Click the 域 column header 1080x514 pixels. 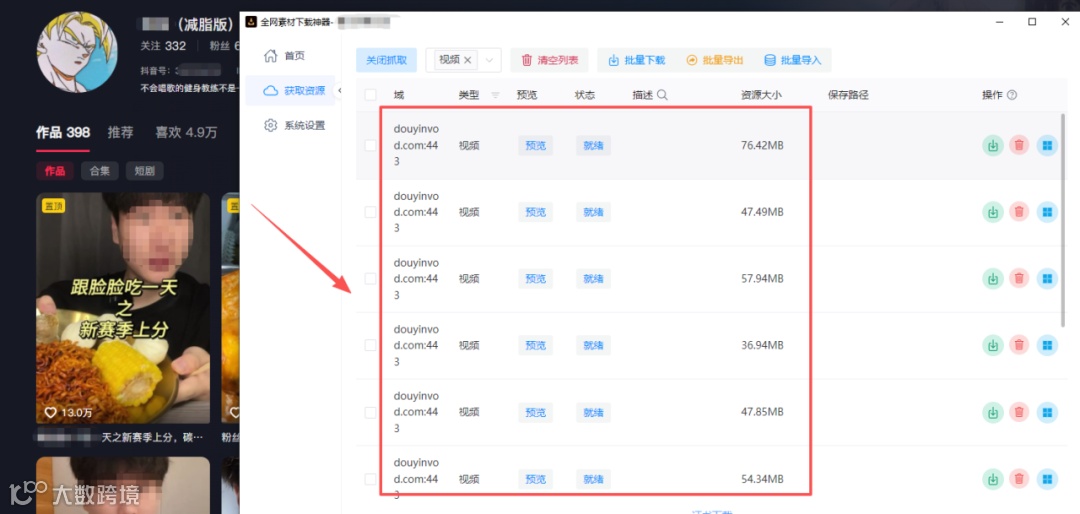point(399,95)
